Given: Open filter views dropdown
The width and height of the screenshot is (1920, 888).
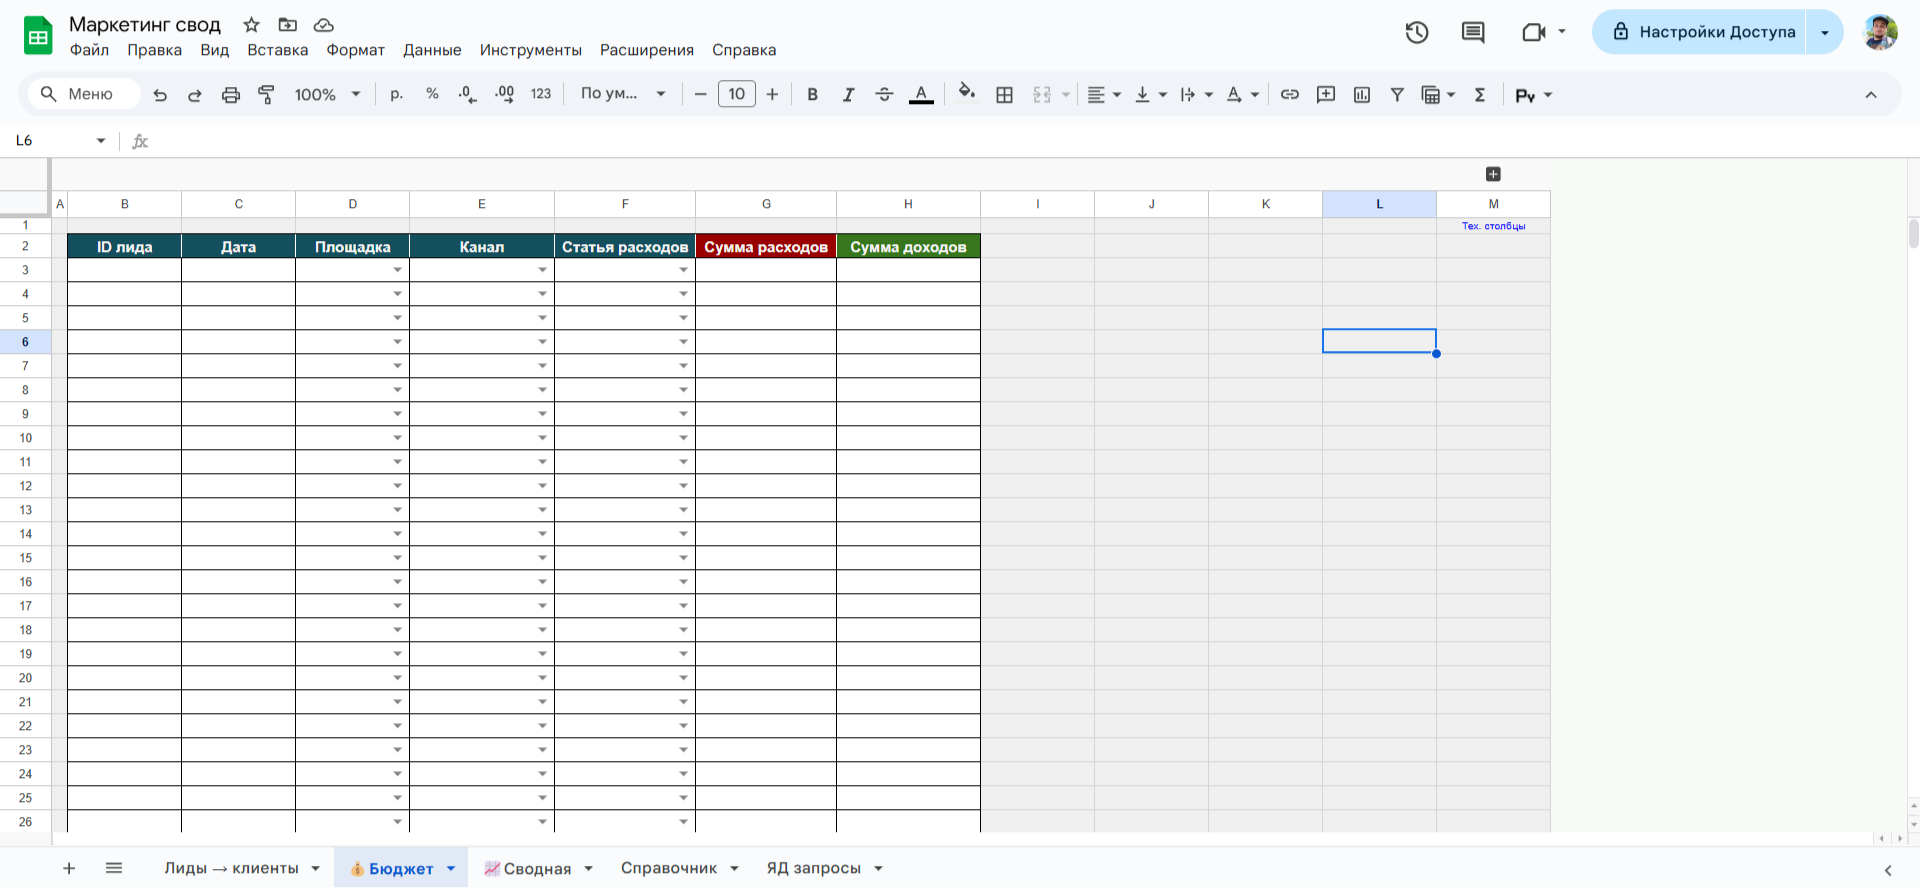Looking at the screenshot, I should (1438, 94).
